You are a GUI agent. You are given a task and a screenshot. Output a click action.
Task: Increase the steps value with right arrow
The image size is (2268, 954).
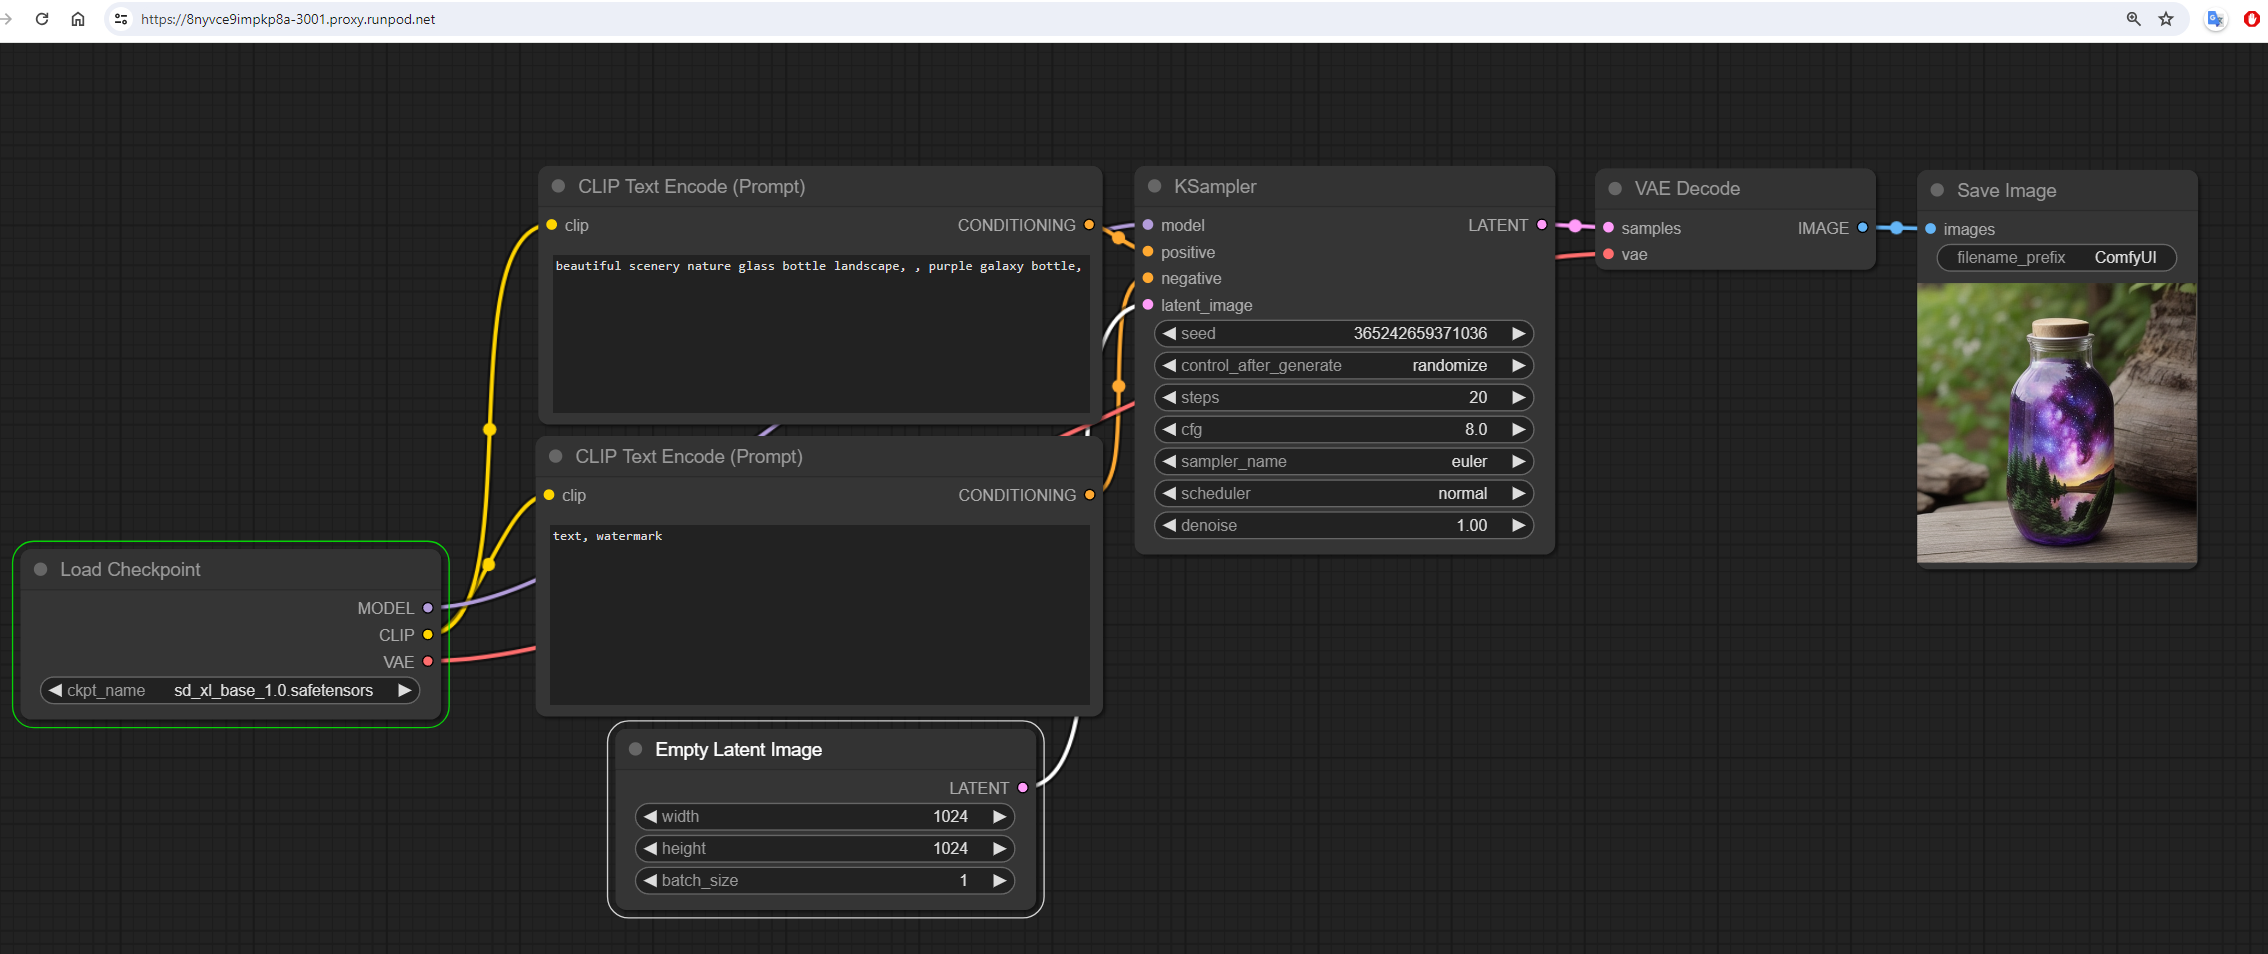click(1518, 397)
